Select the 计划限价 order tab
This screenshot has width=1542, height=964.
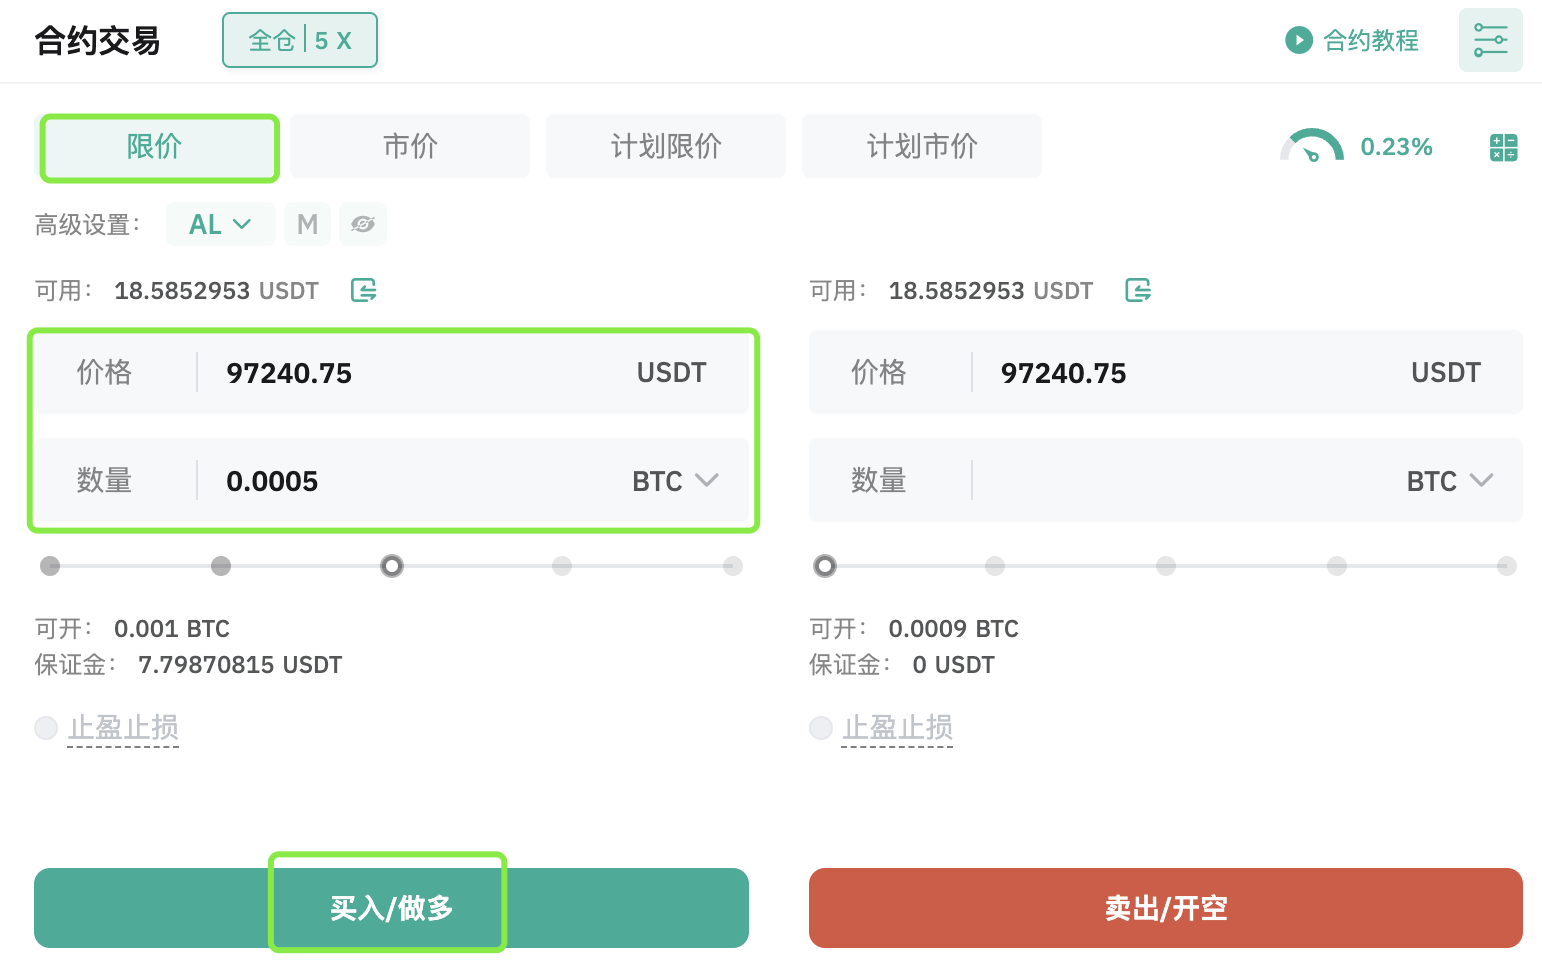(666, 146)
